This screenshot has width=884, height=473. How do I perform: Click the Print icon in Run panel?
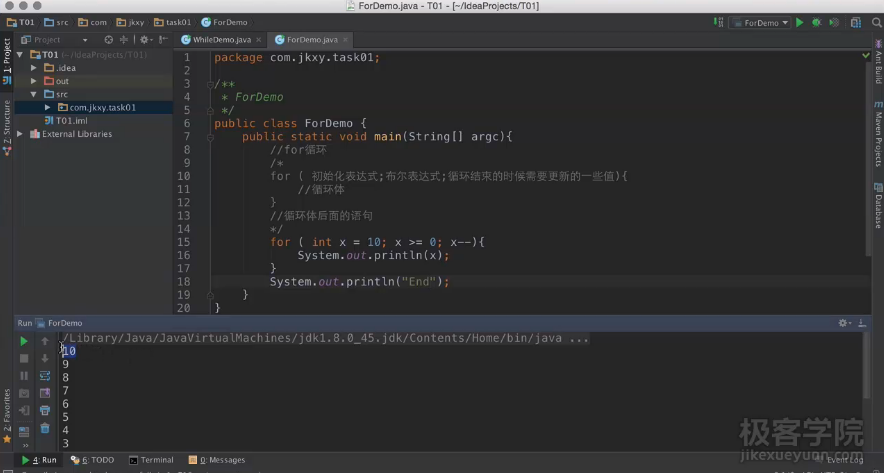click(45, 410)
